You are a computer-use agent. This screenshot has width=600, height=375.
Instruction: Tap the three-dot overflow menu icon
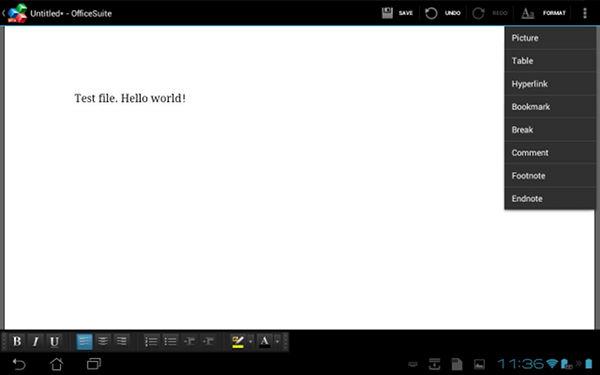(x=584, y=13)
